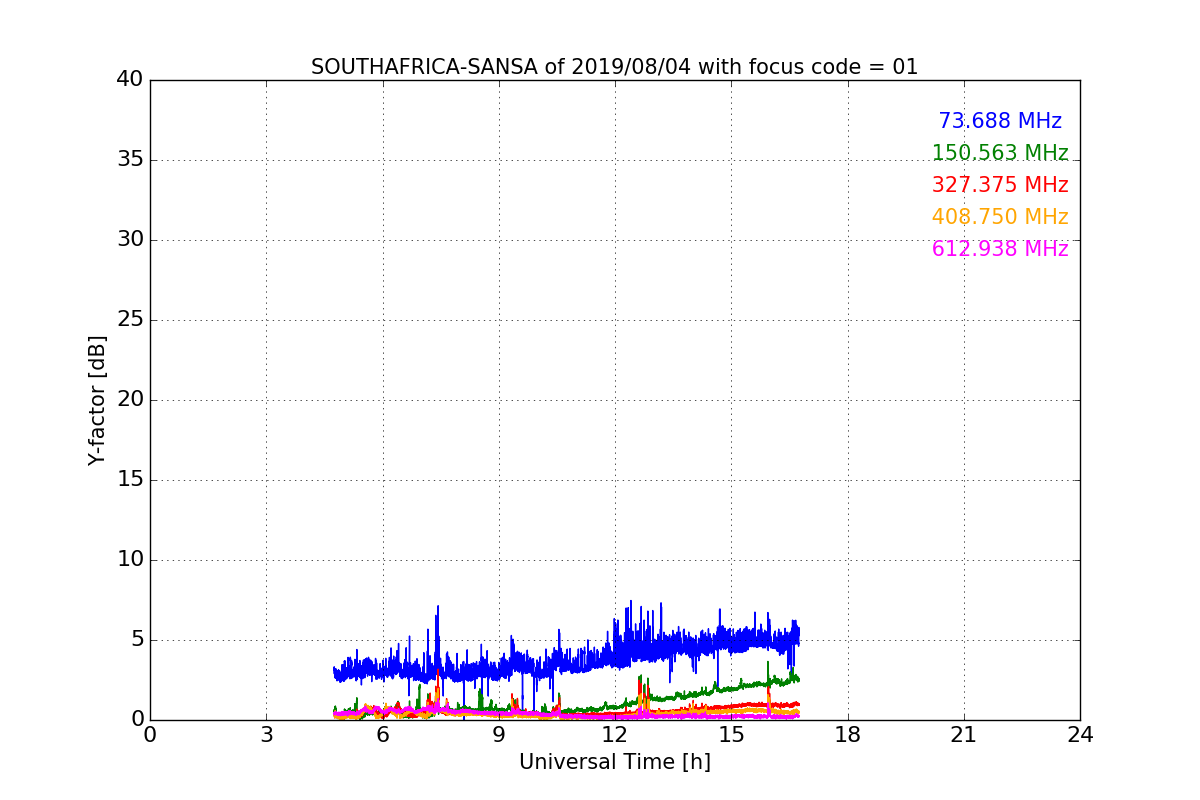Click the Y-factor [dB] axis label
This screenshot has height=800, width=1200.
[97, 400]
